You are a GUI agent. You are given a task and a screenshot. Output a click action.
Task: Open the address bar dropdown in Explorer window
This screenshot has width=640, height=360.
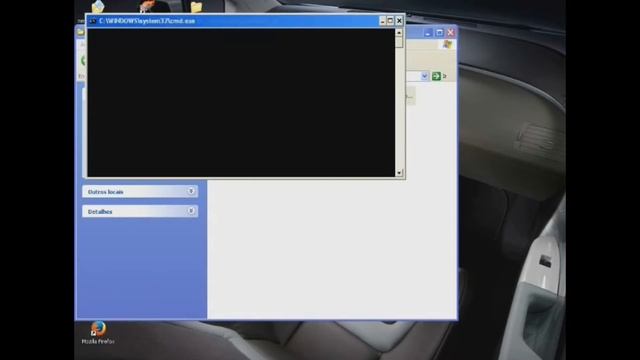tap(424, 76)
